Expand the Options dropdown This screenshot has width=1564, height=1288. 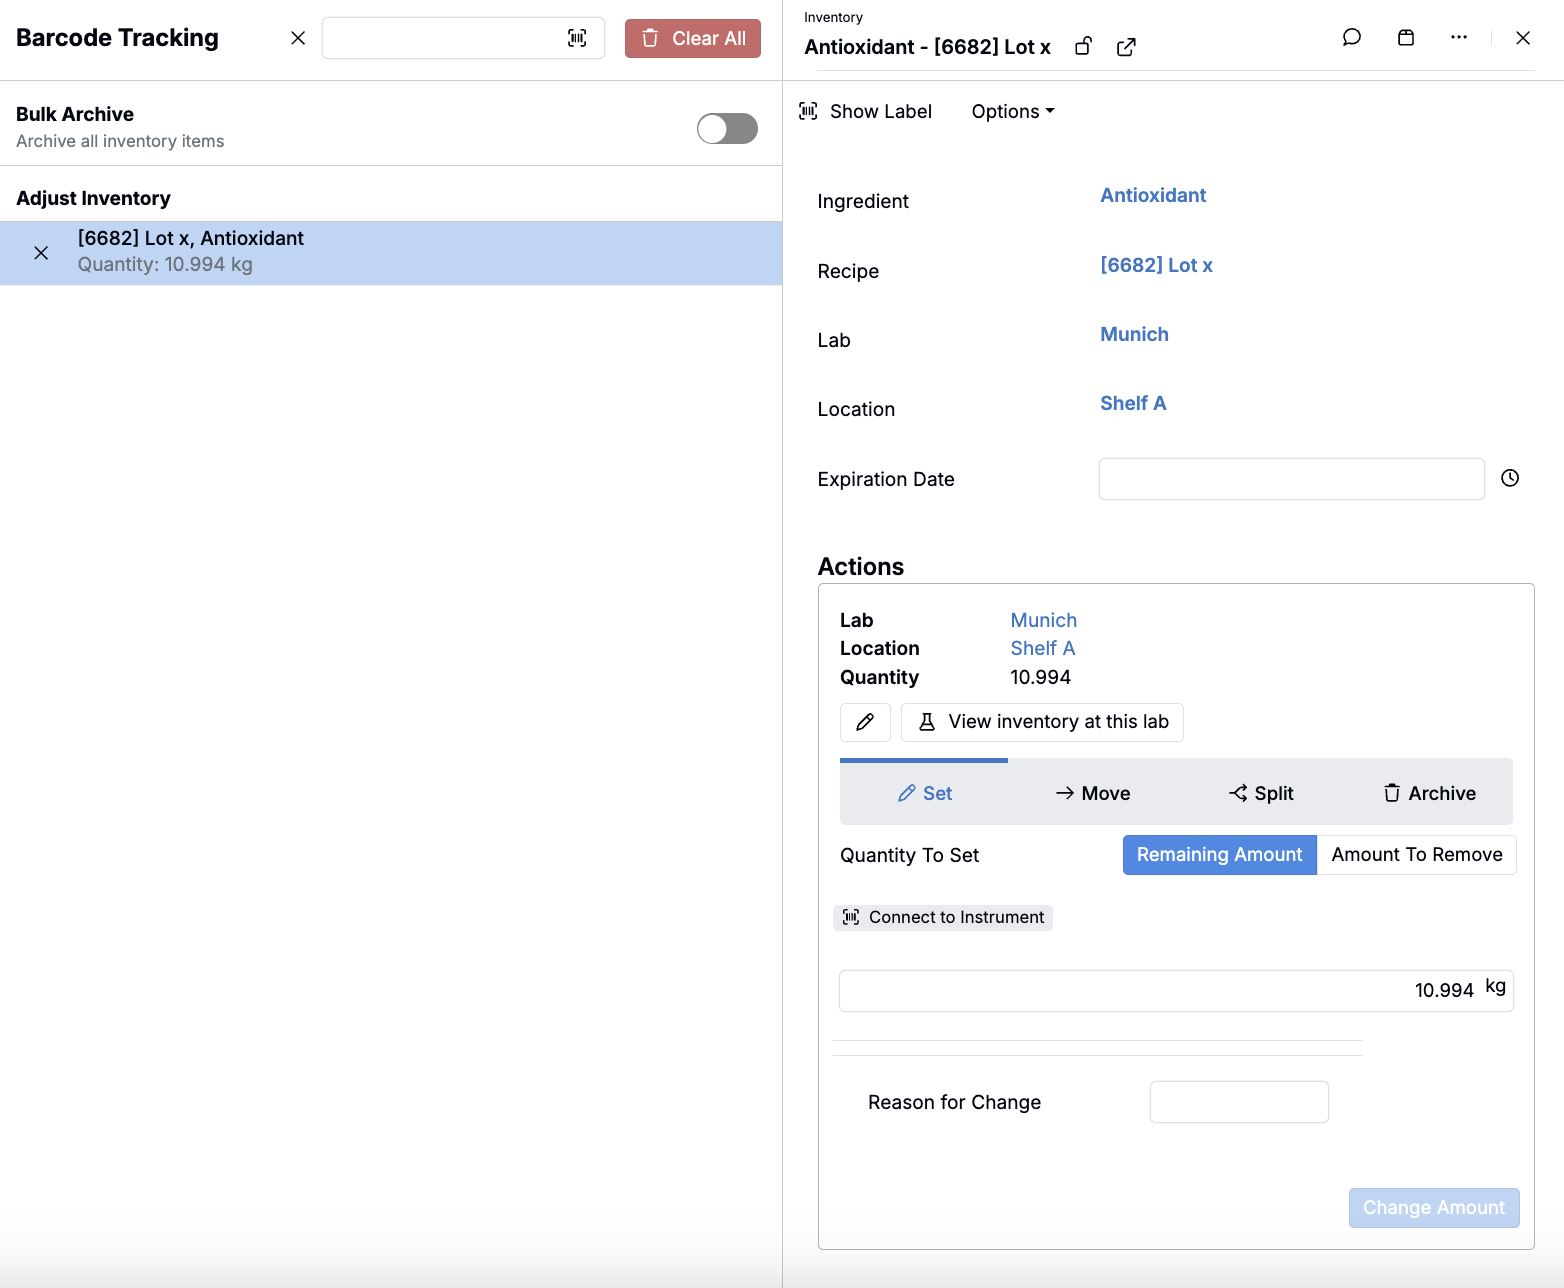pos(1012,112)
